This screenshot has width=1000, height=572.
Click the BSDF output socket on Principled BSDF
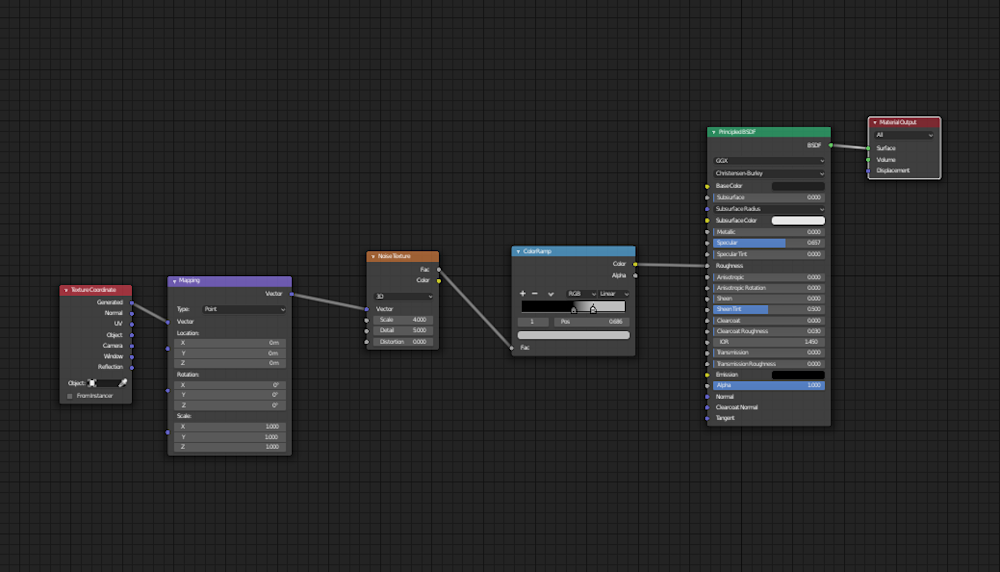click(830, 145)
